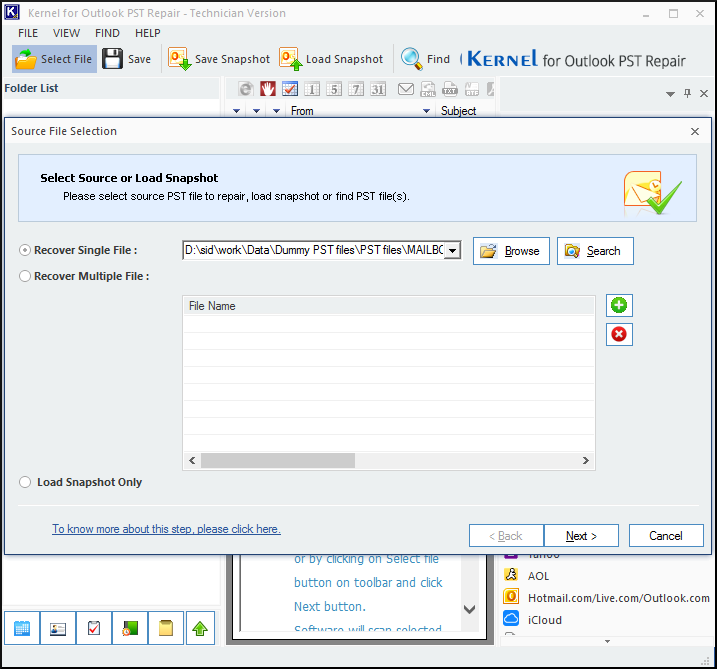Click the Find magnifier icon
This screenshot has height=669, width=717.
point(412,59)
